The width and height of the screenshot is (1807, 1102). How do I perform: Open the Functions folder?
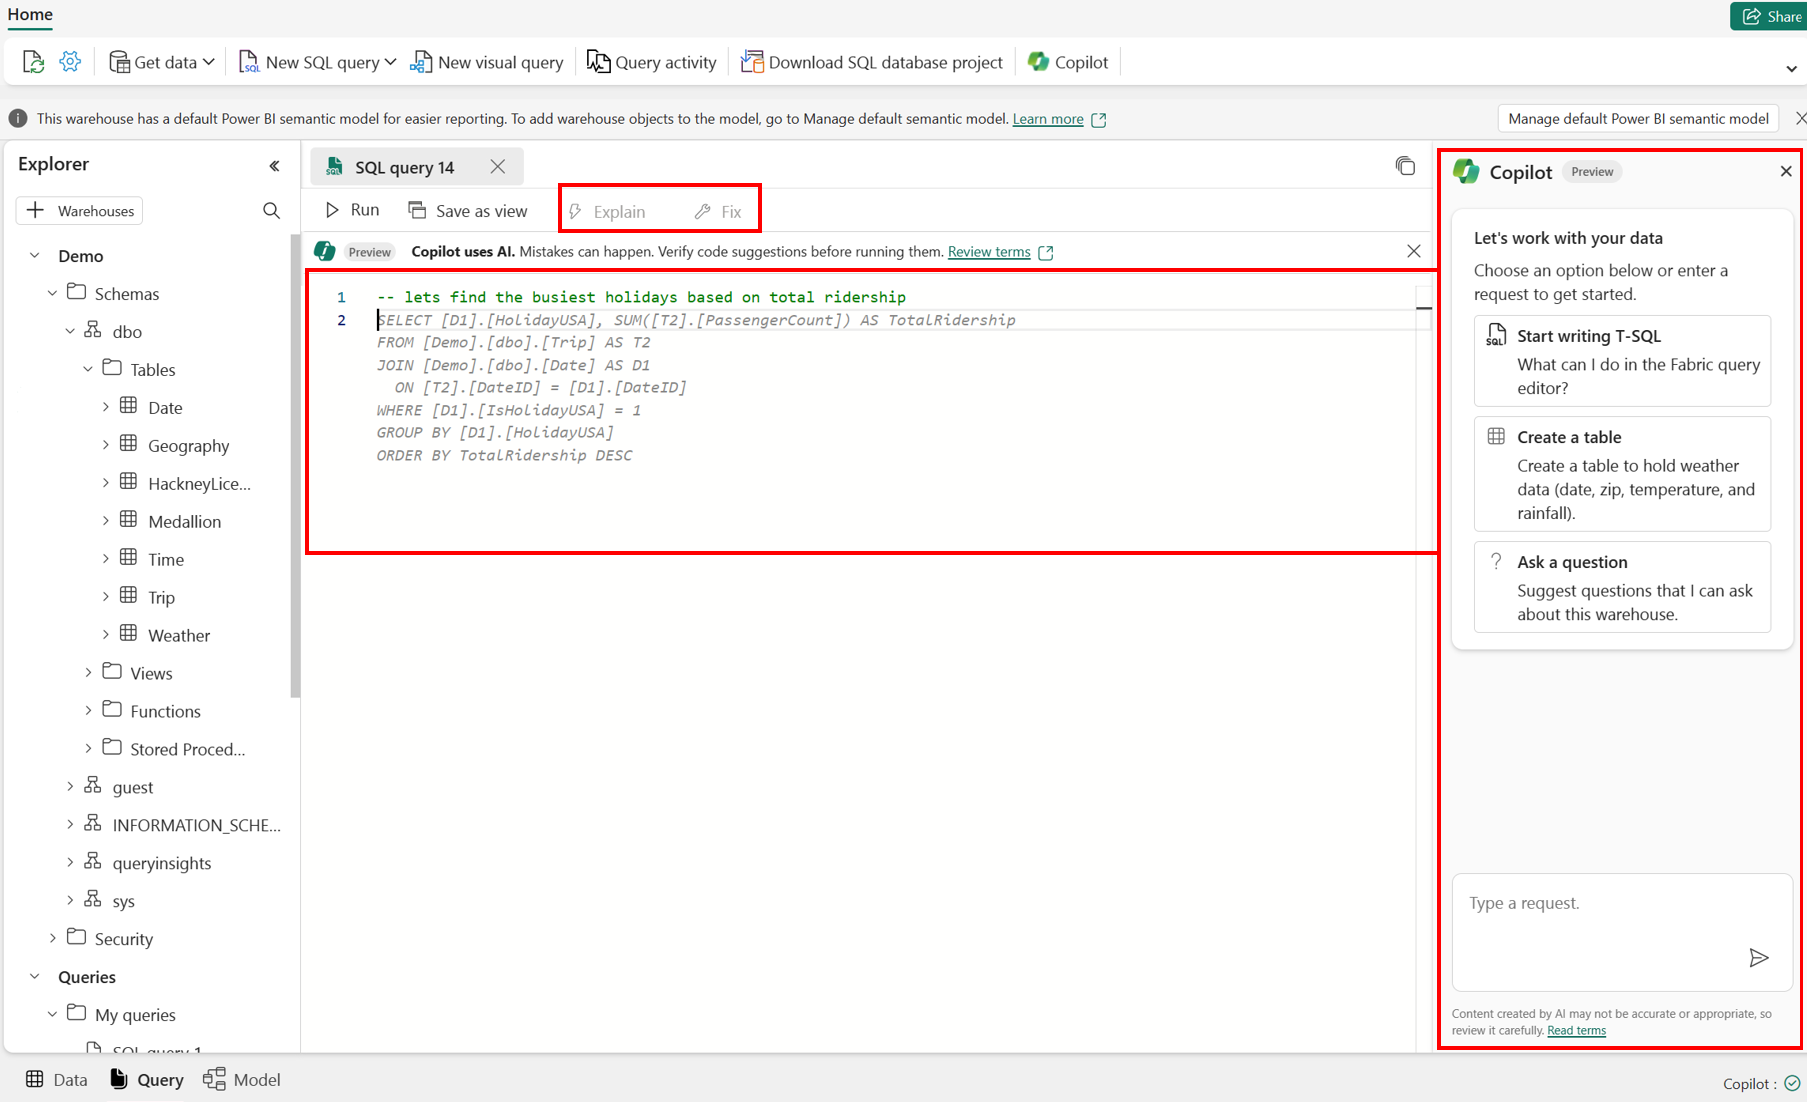tap(165, 711)
